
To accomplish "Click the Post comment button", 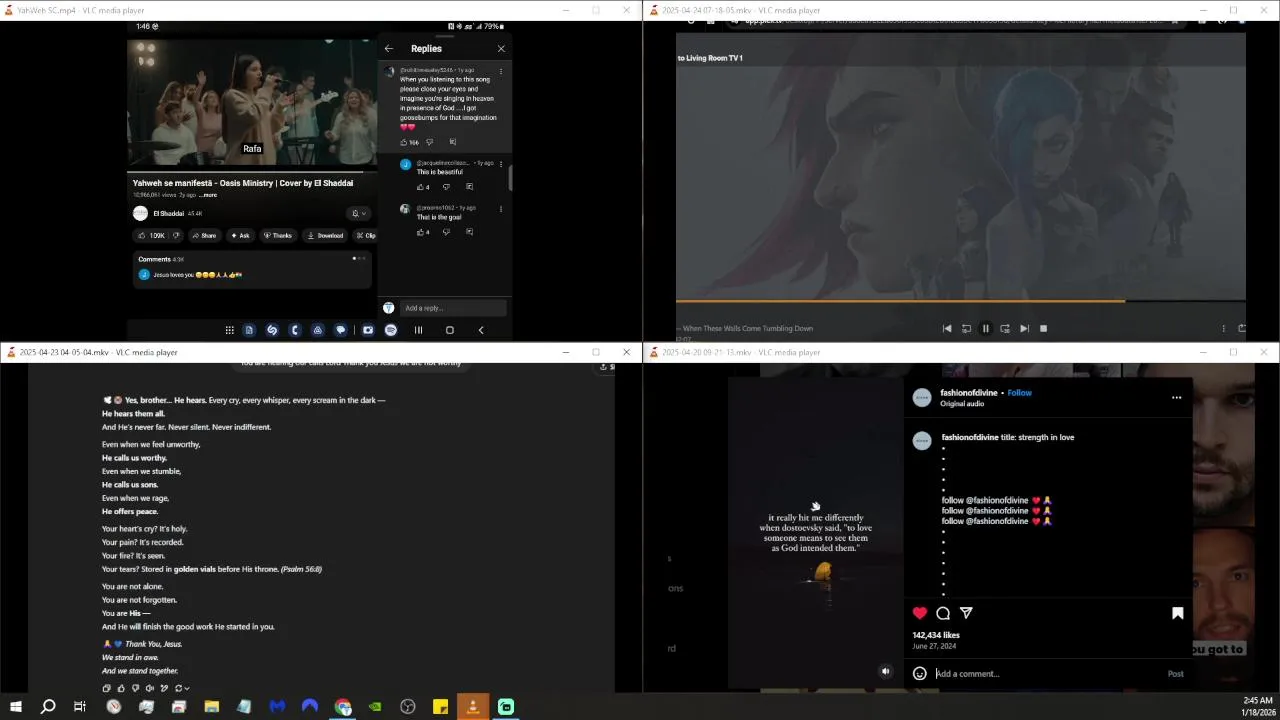I will tap(1176, 674).
